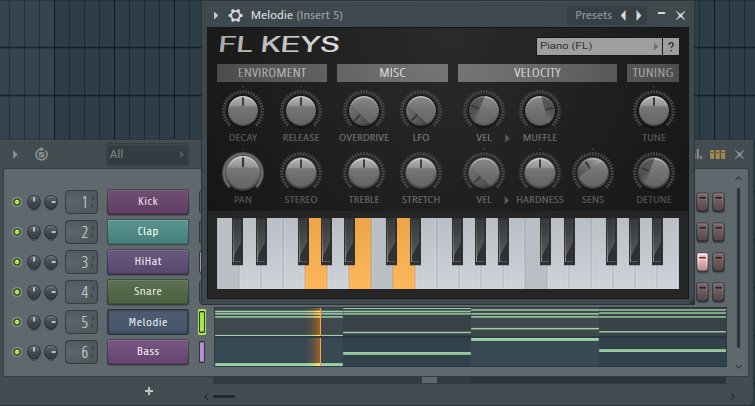Image resolution: width=755 pixels, height=406 pixels.
Task: Add a new channel with plus button
Action: pos(149,391)
